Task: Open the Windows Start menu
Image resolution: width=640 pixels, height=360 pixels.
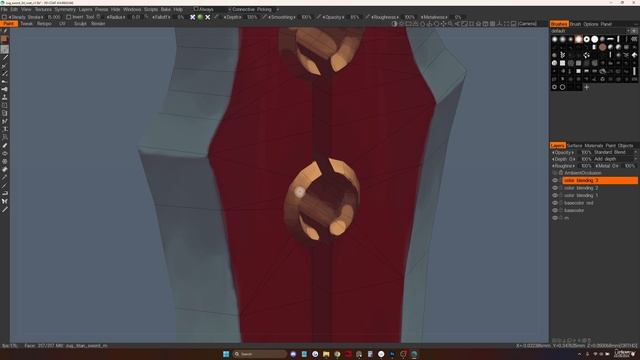Action: click(226, 354)
